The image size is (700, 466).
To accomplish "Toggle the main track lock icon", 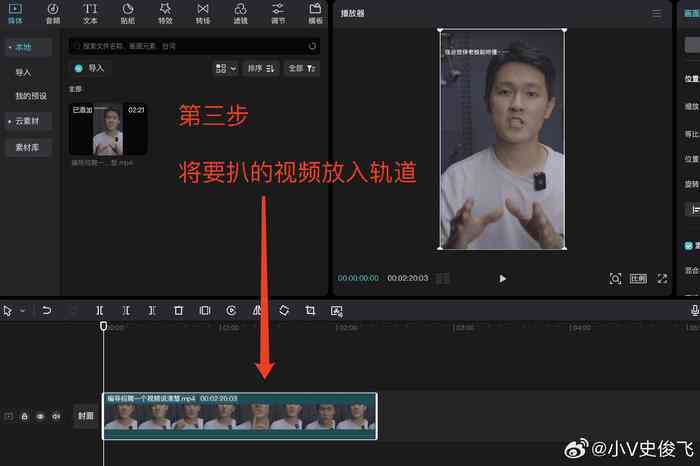I will coord(25,416).
